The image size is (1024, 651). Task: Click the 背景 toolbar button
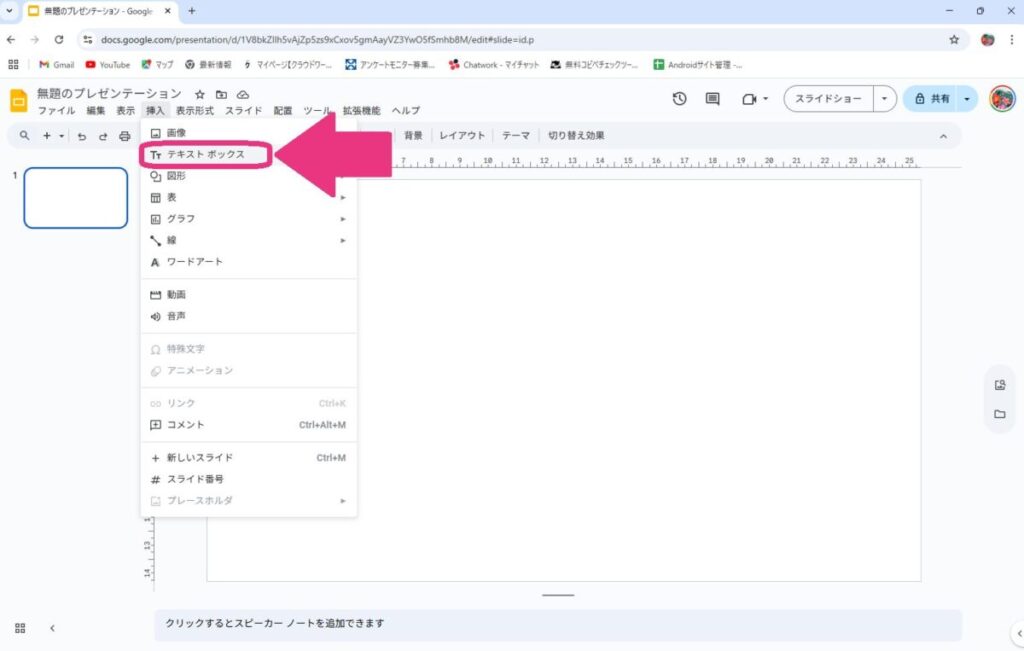(x=413, y=136)
